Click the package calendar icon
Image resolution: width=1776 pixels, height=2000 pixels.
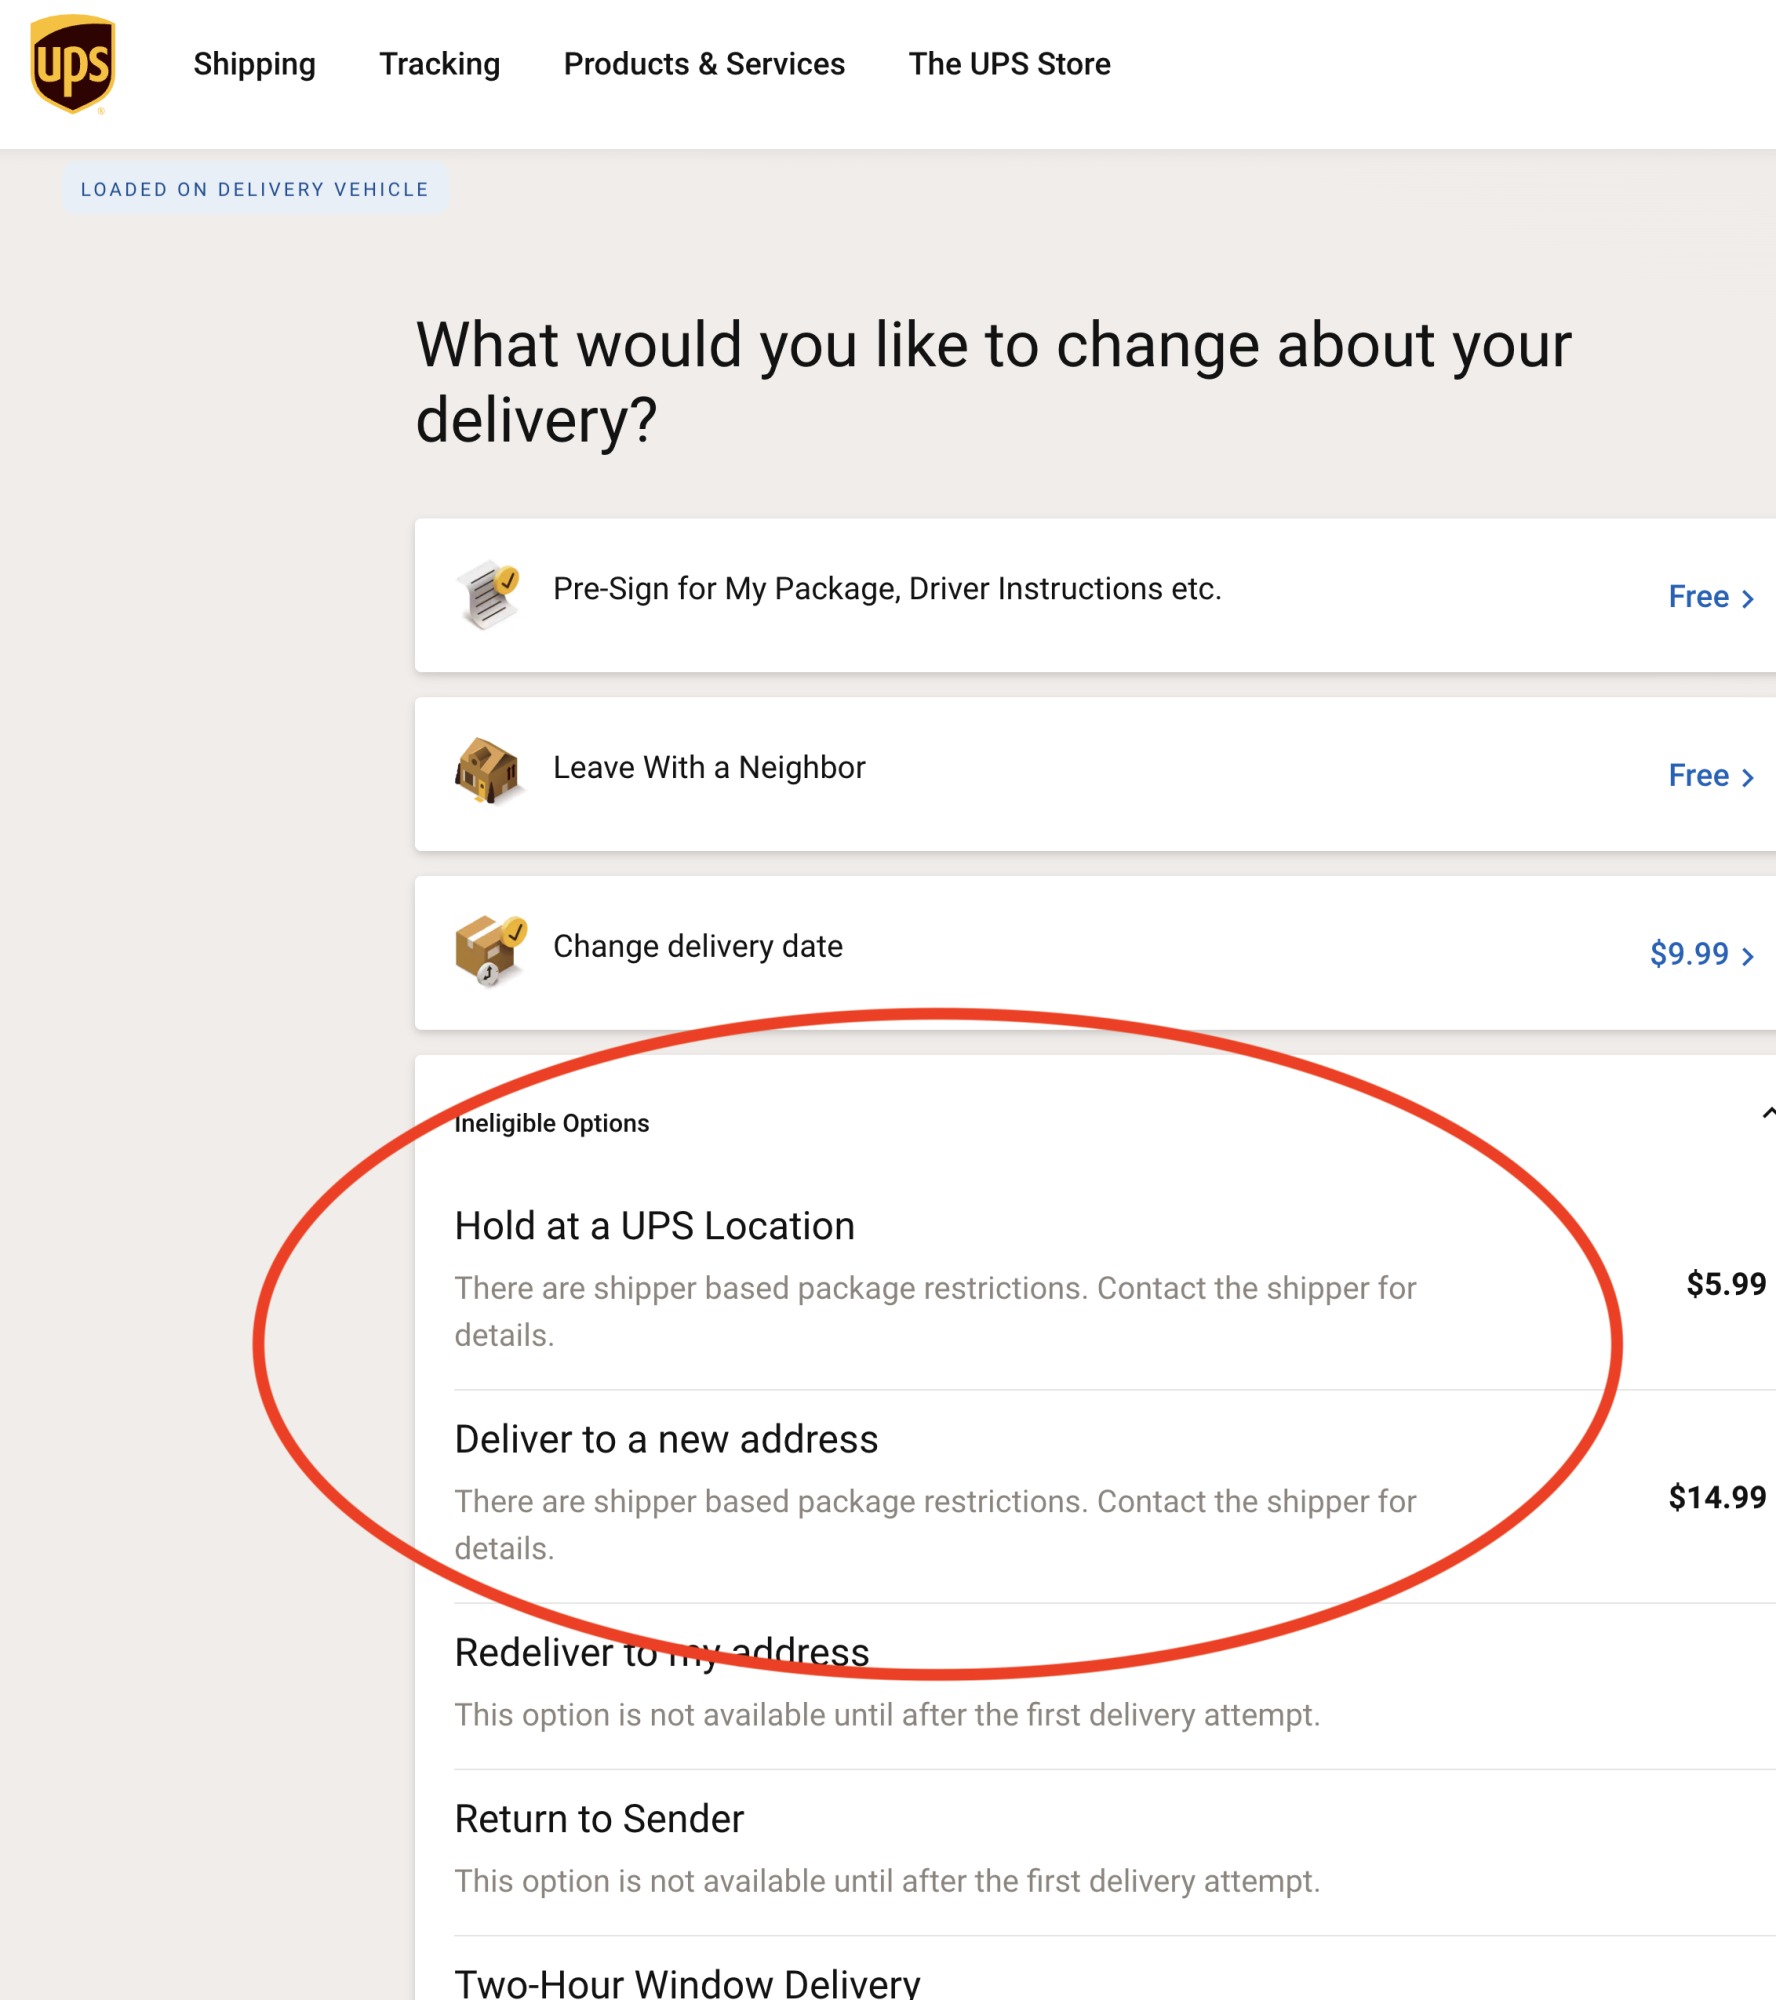pos(489,950)
